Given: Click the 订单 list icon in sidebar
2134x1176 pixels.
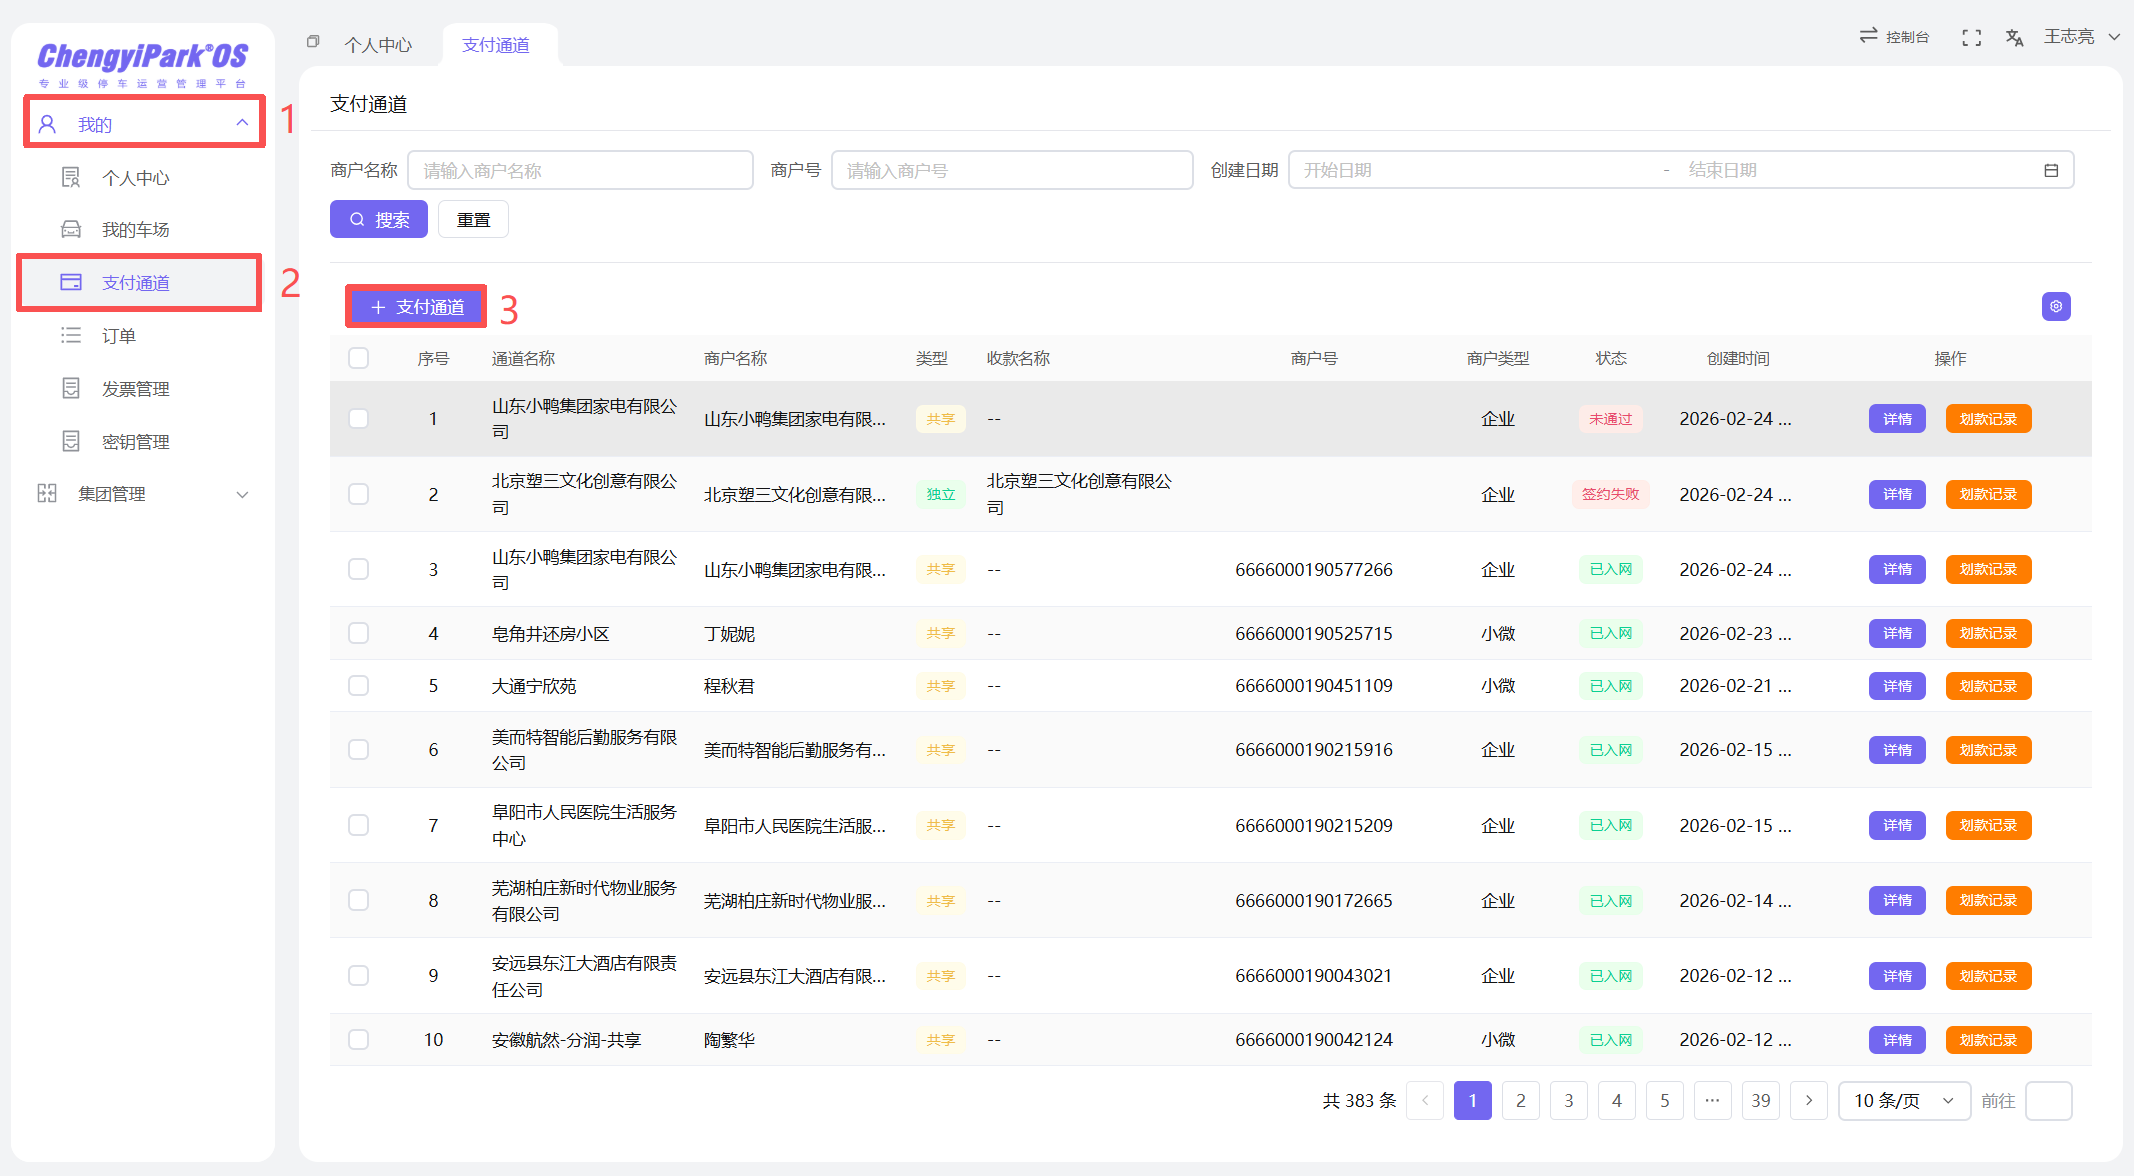Looking at the screenshot, I should tap(71, 336).
